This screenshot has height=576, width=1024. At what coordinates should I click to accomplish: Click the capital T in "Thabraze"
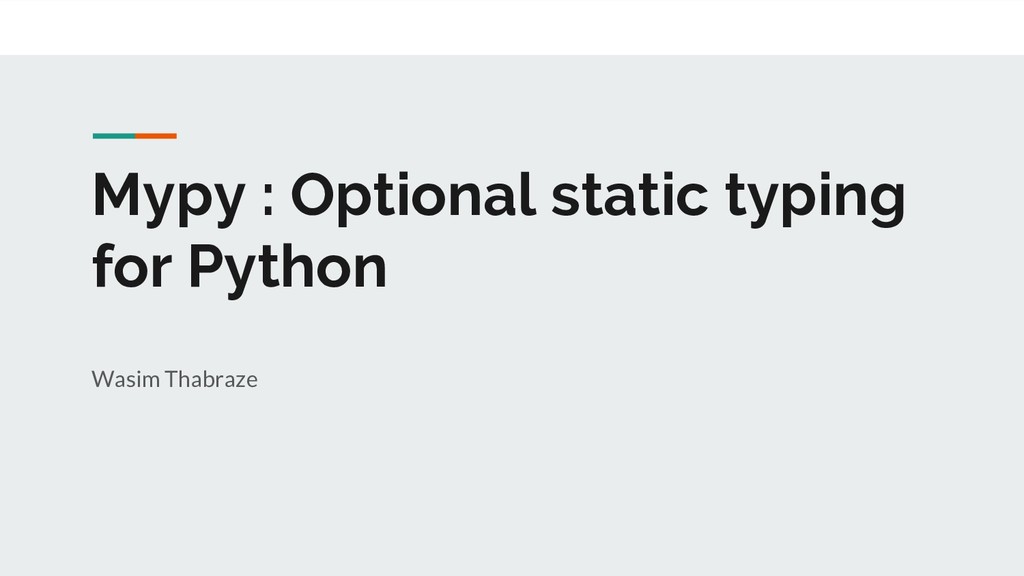tap(171, 379)
